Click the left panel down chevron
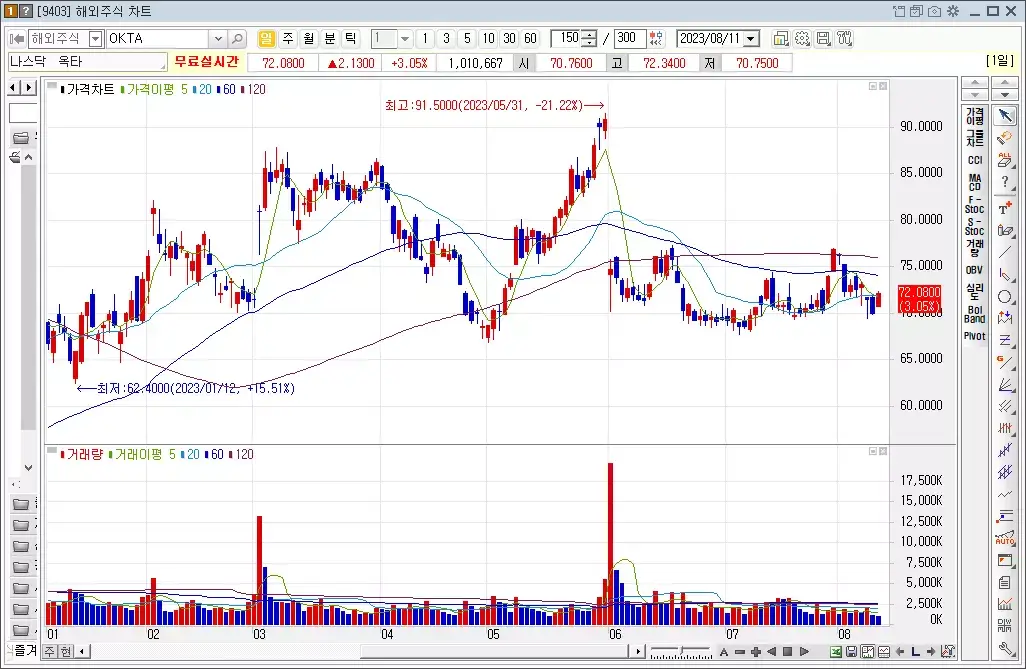Screen dimensions: 1026x669 tap(28, 467)
